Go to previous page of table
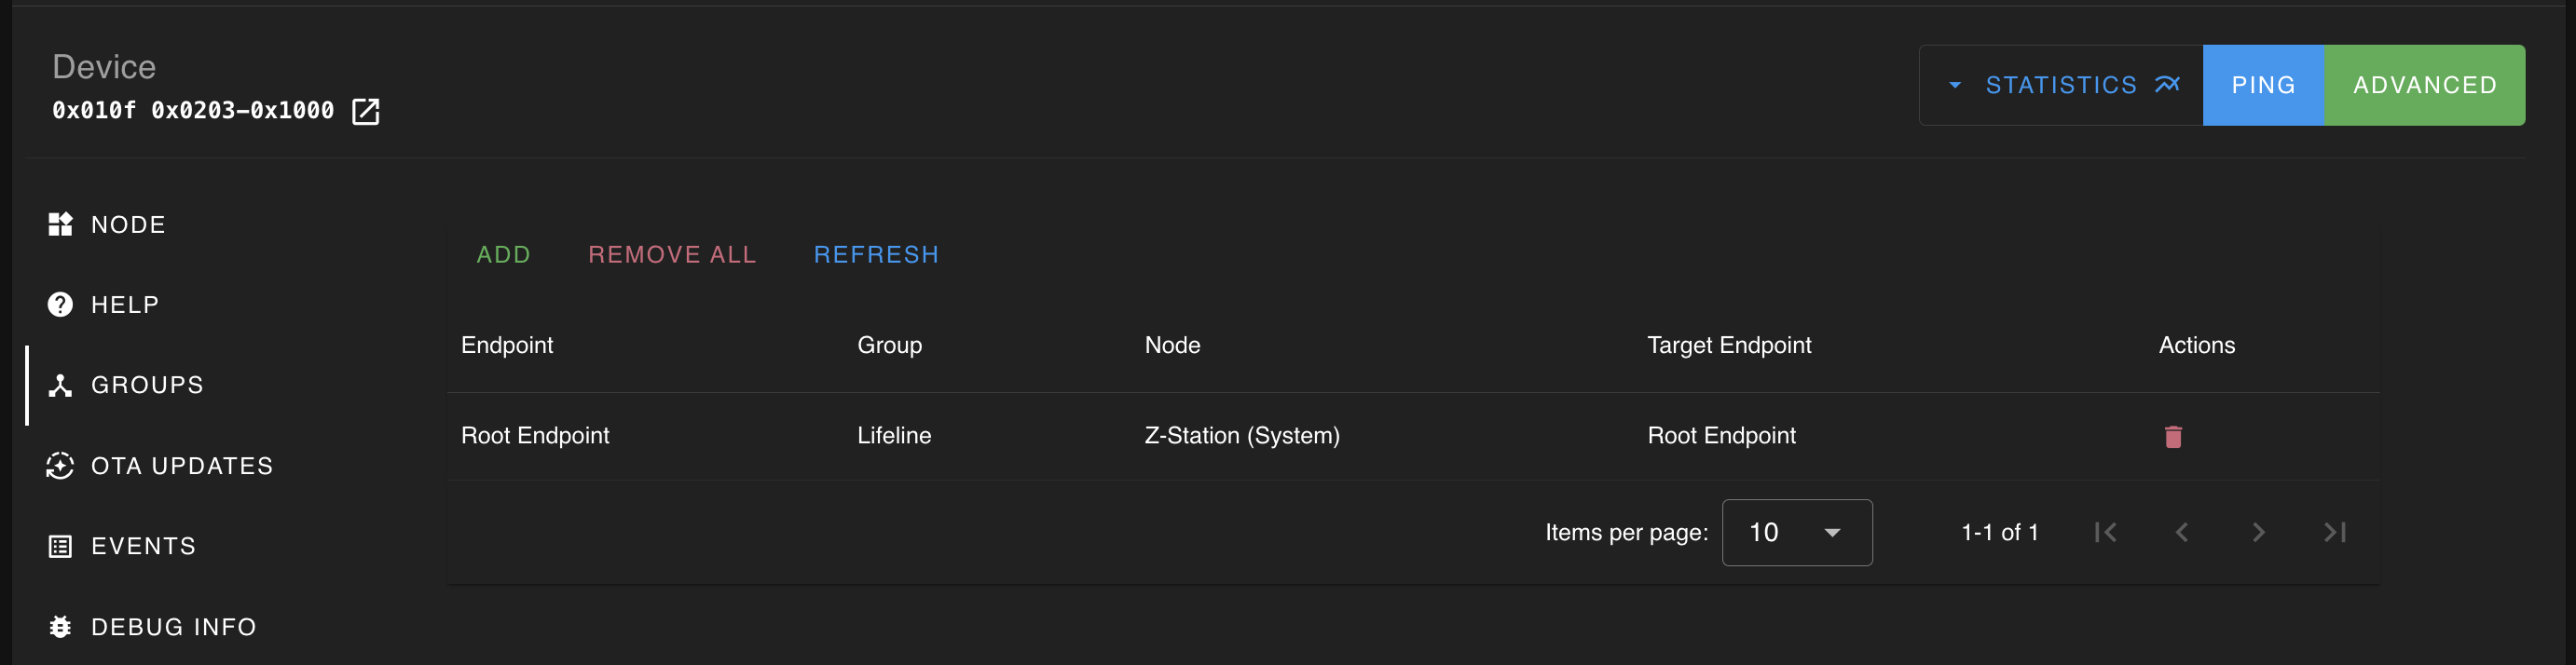 (2182, 532)
